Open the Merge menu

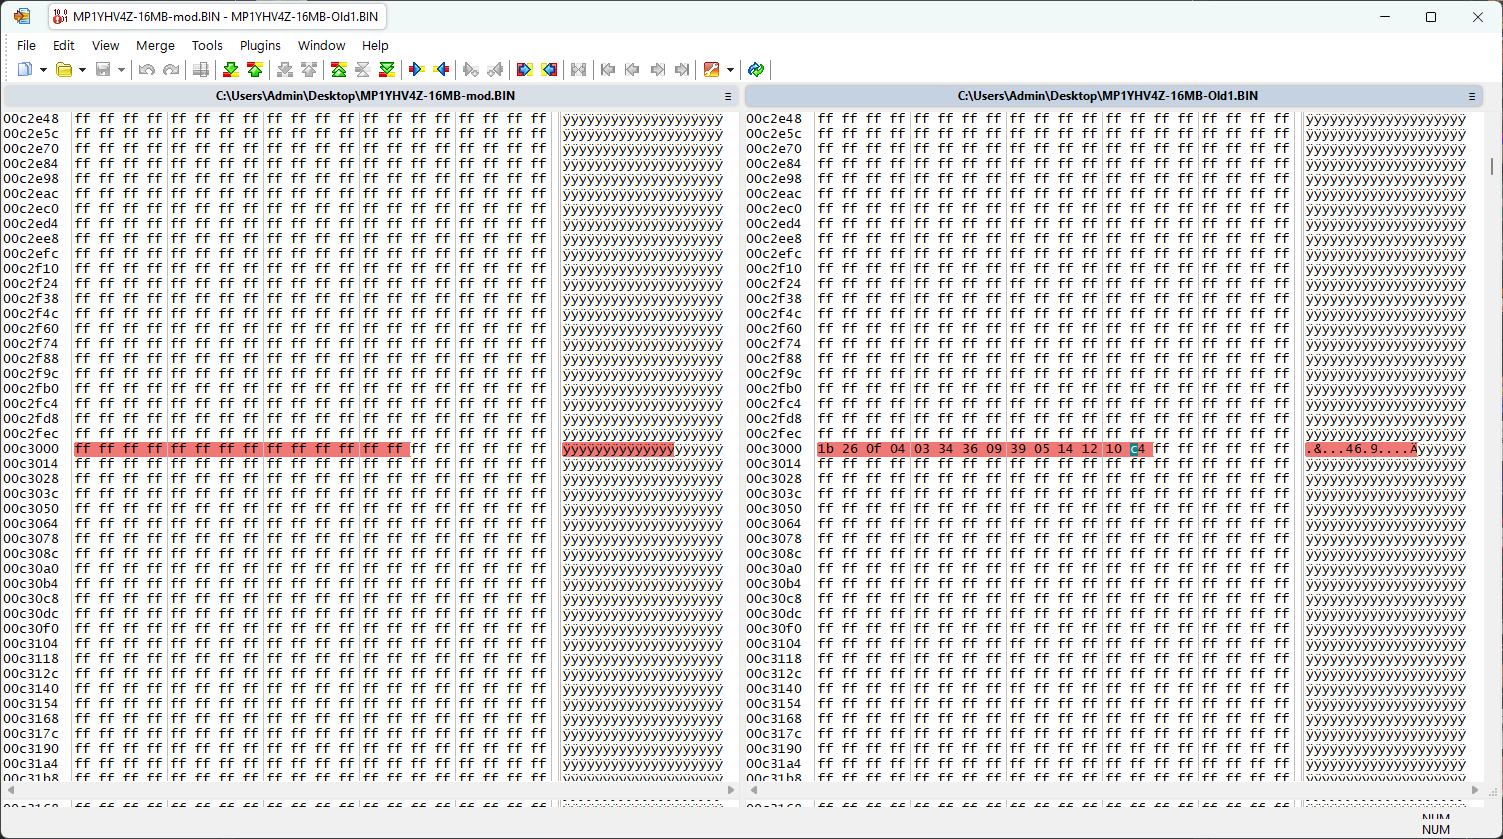[155, 45]
